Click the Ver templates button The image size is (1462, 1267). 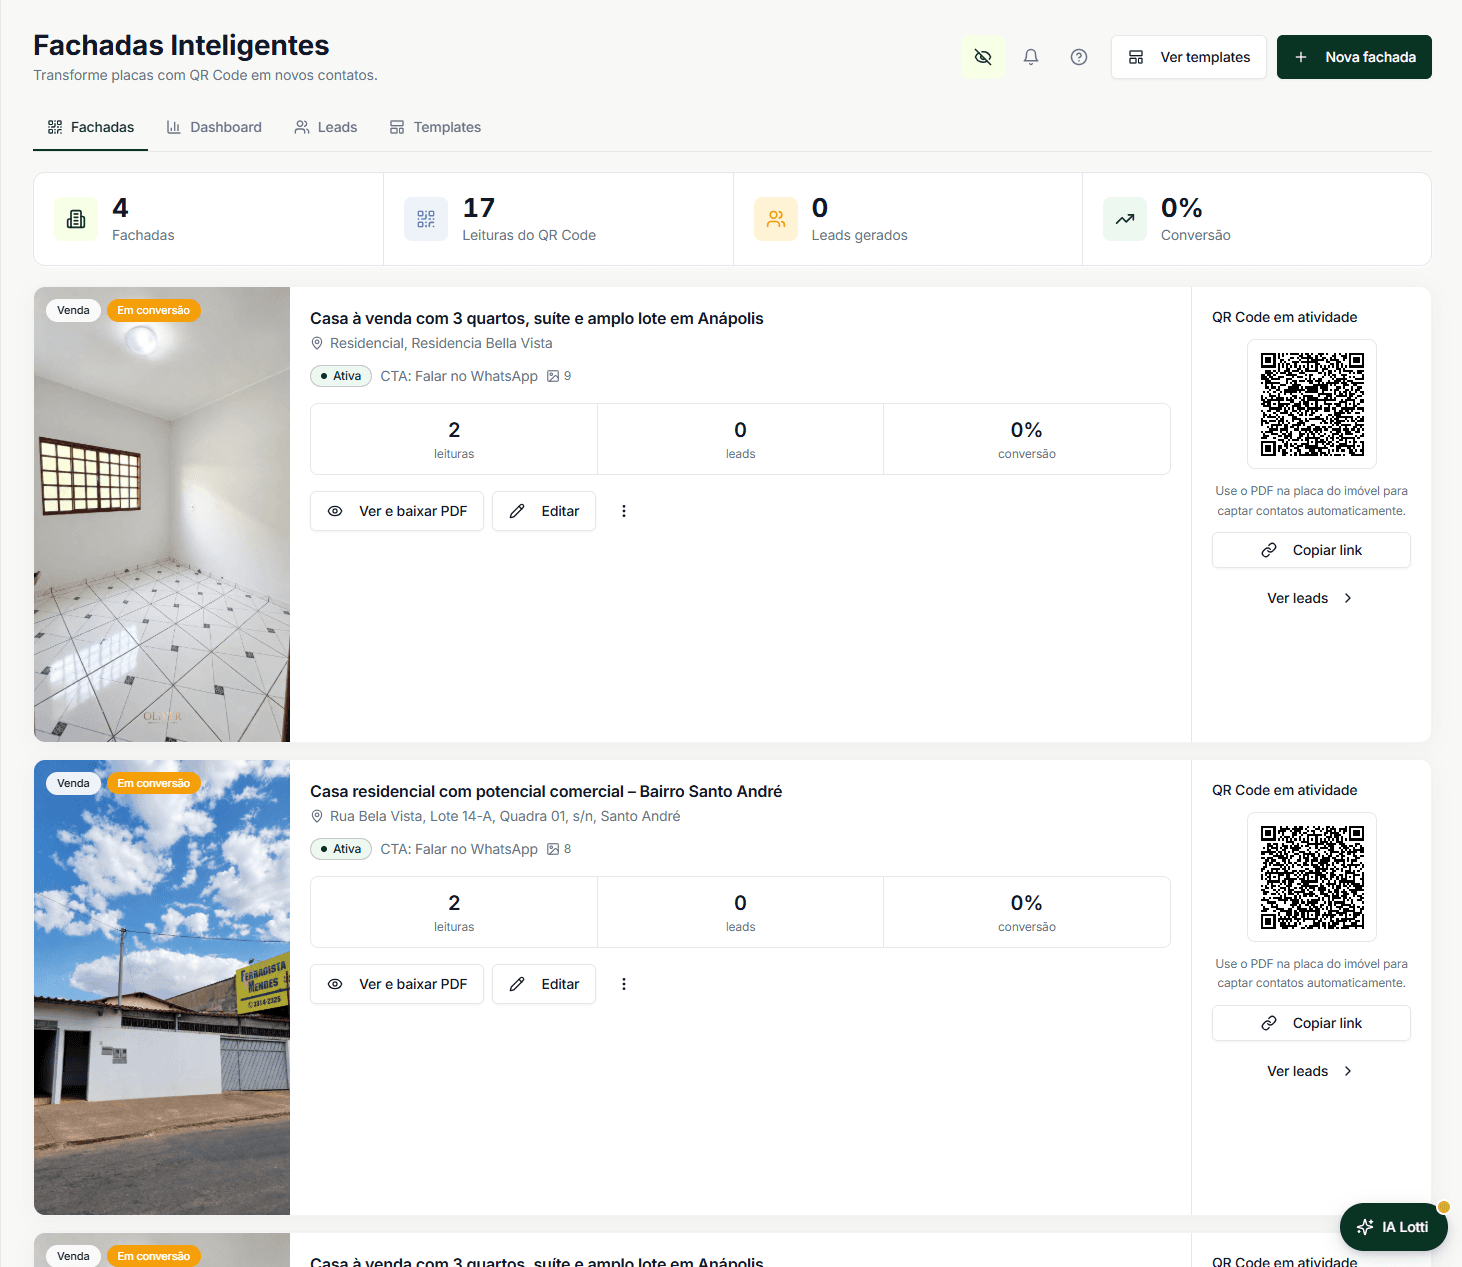[1189, 57]
